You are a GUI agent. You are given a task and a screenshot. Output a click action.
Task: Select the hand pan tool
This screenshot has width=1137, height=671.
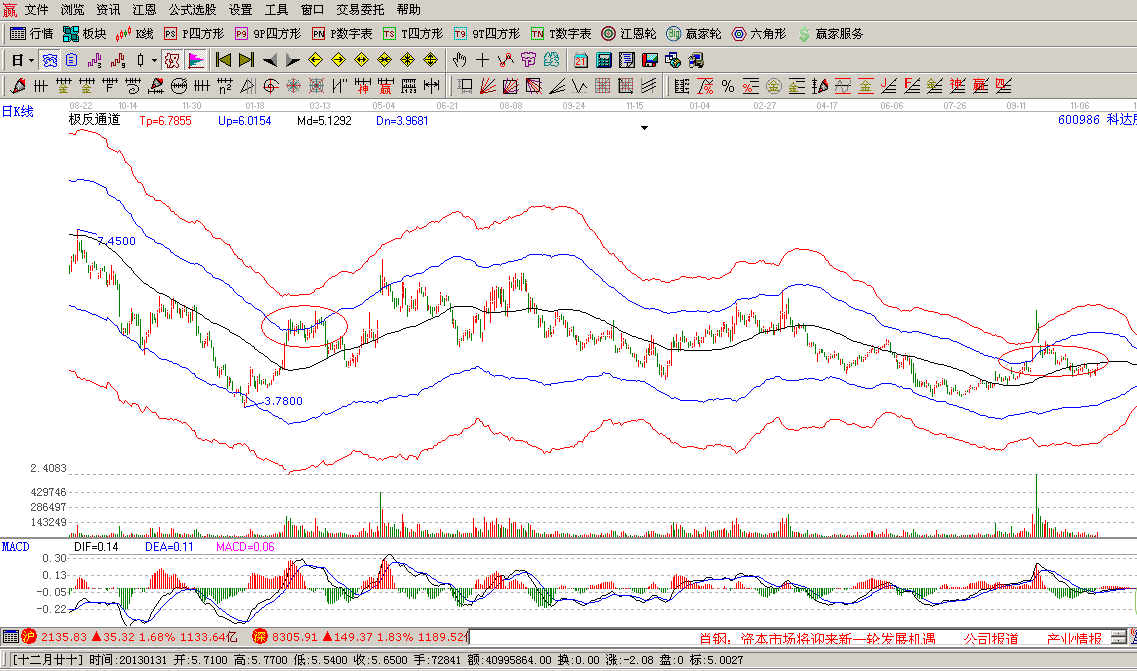(459, 60)
